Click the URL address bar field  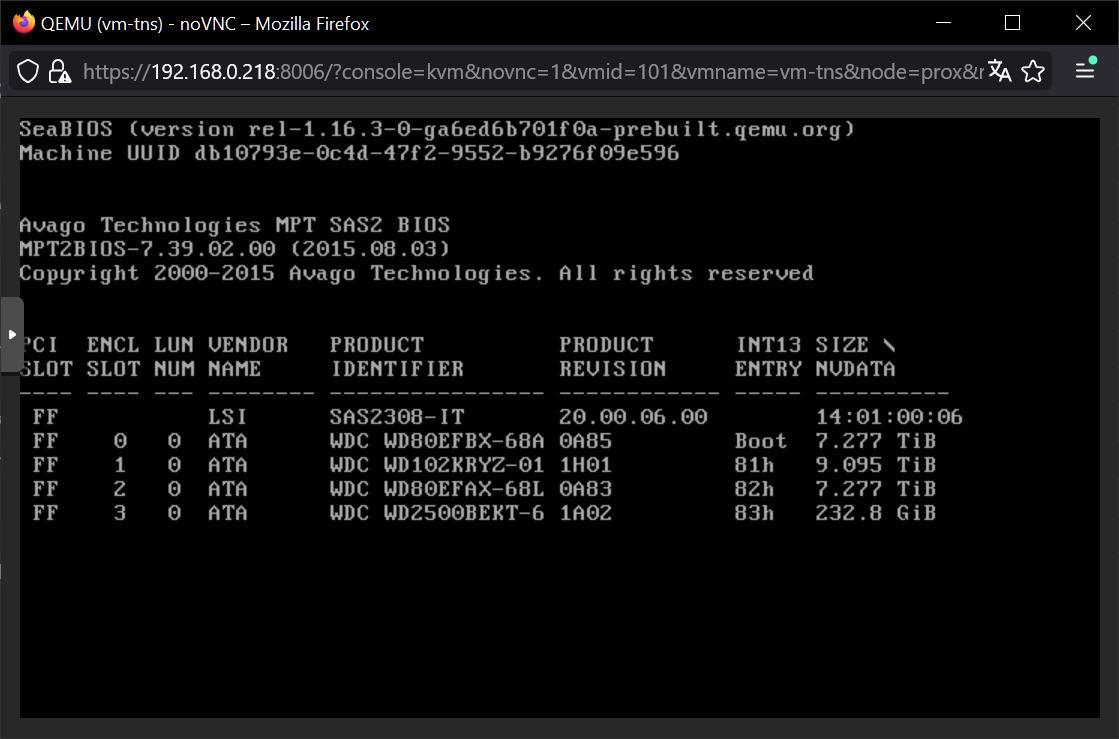(x=532, y=71)
